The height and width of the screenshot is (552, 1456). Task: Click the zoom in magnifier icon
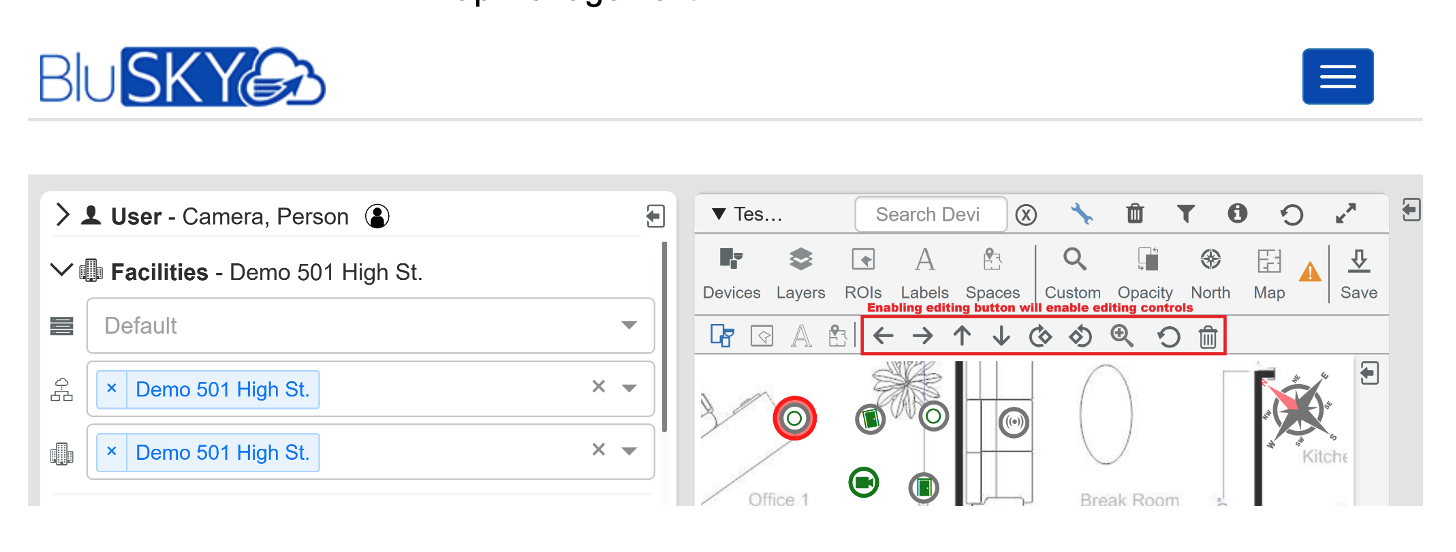click(x=1122, y=337)
